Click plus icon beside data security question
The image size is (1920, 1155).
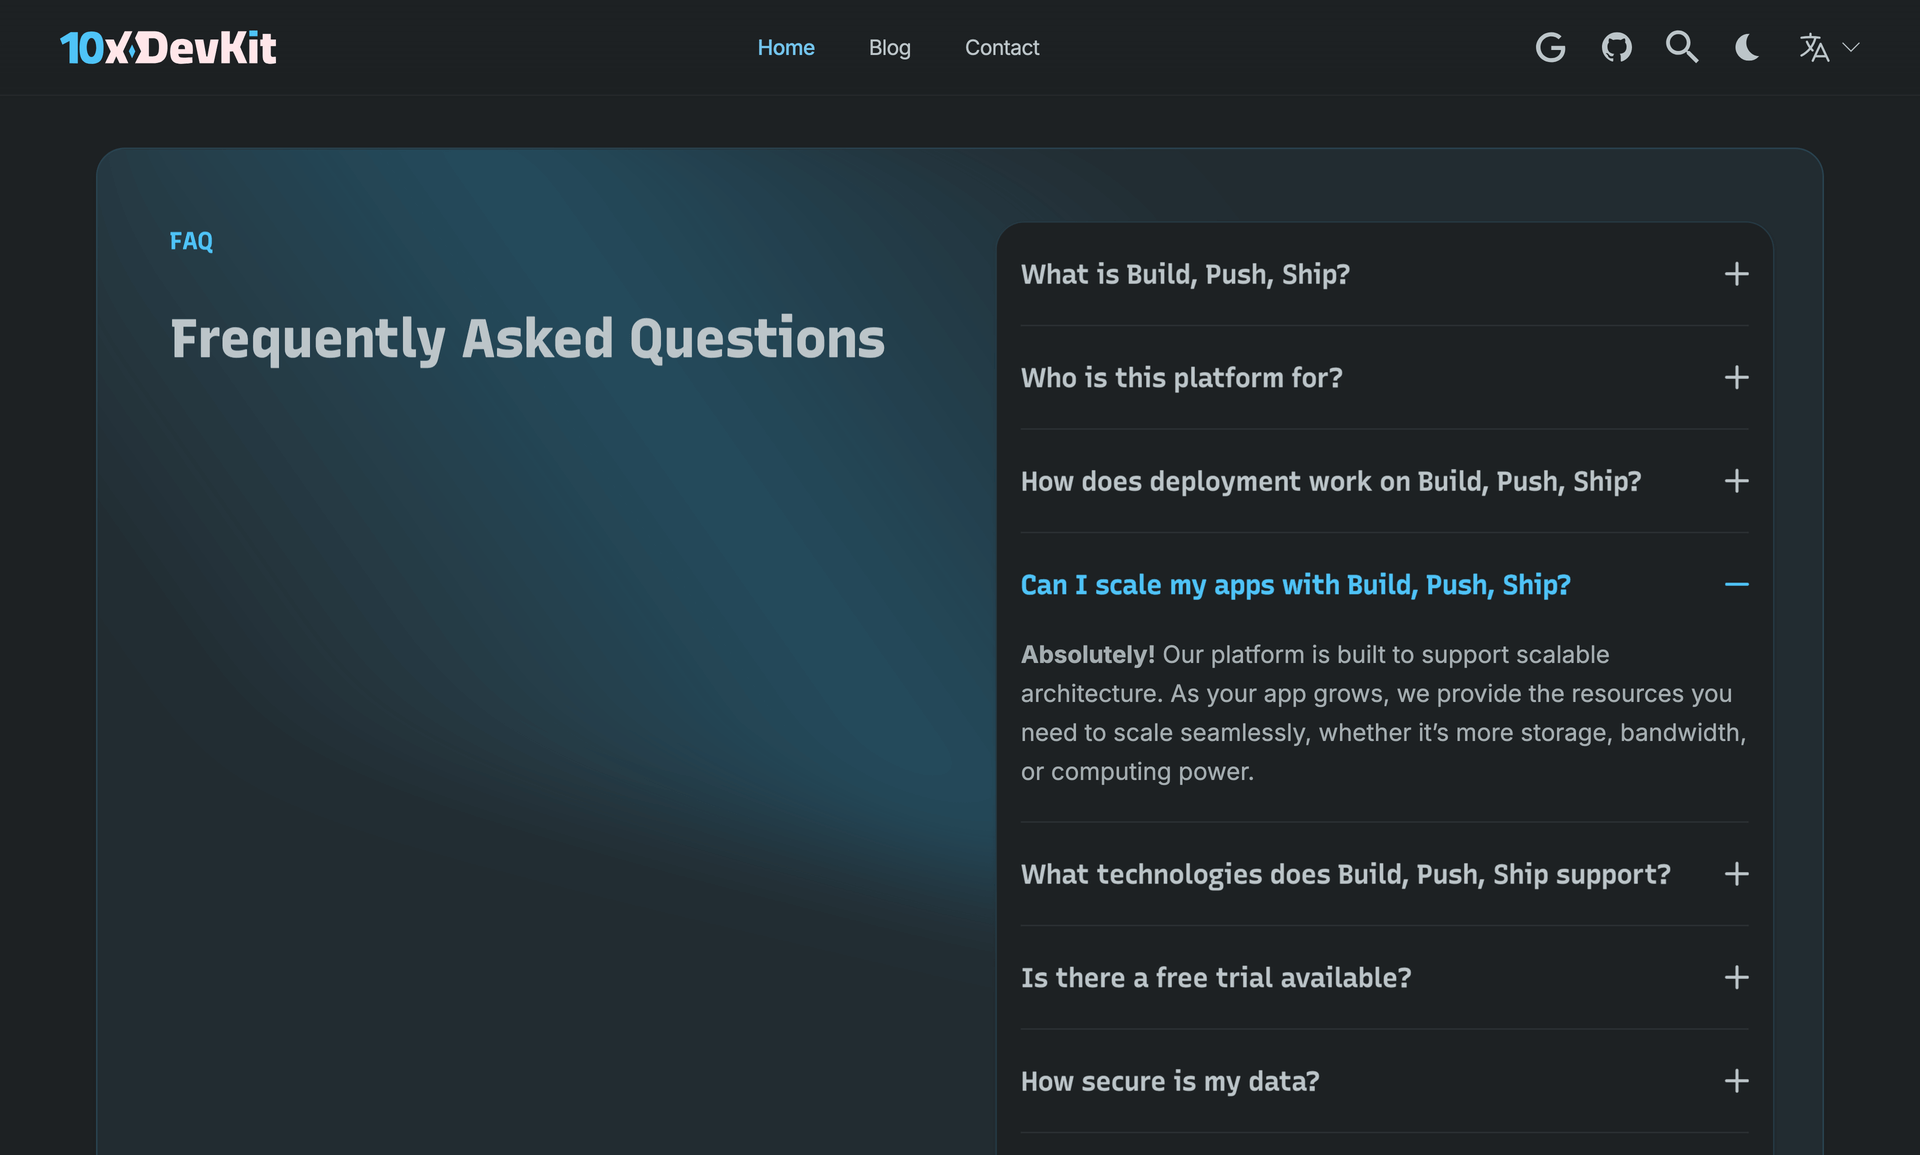(1737, 1081)
